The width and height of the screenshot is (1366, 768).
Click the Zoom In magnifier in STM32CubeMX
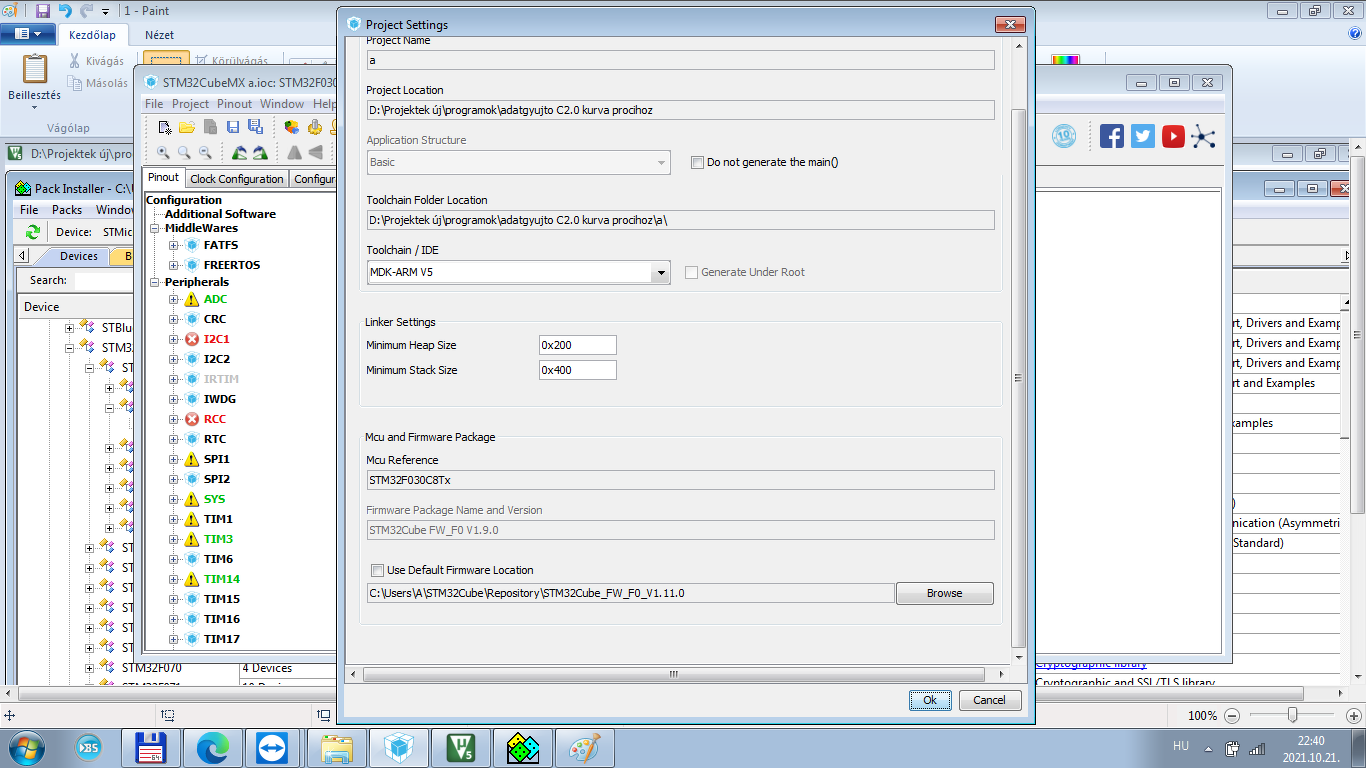click(163, 152)
